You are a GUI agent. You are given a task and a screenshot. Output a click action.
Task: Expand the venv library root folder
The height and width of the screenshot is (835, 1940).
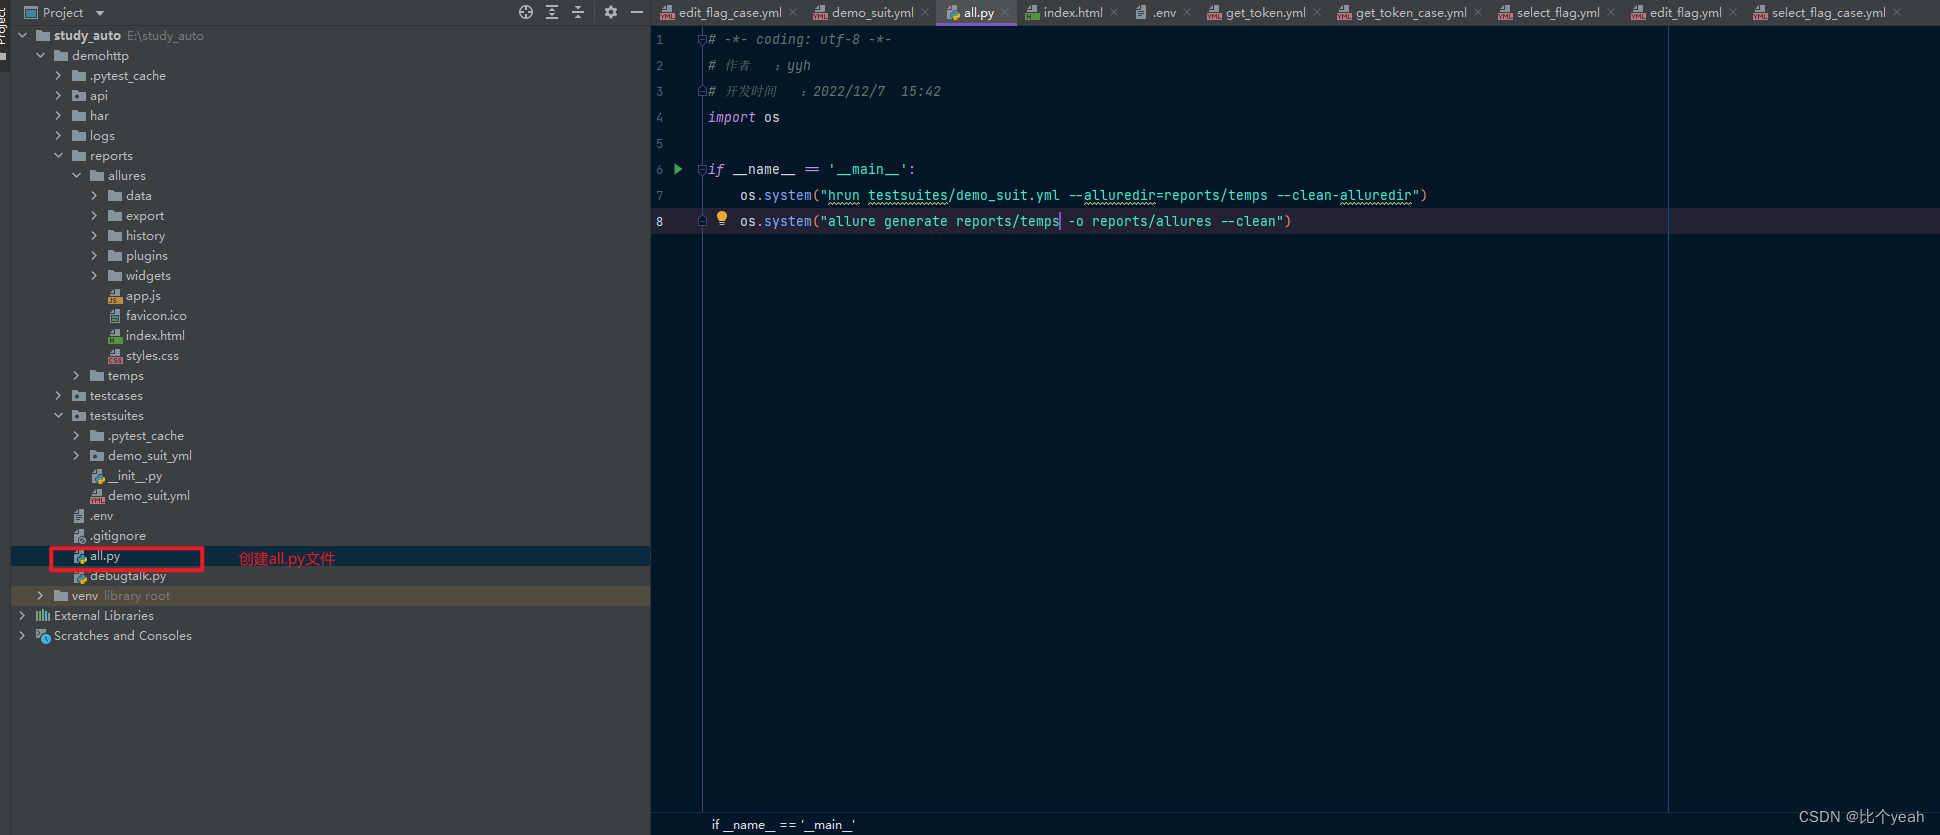coord(41,595)
